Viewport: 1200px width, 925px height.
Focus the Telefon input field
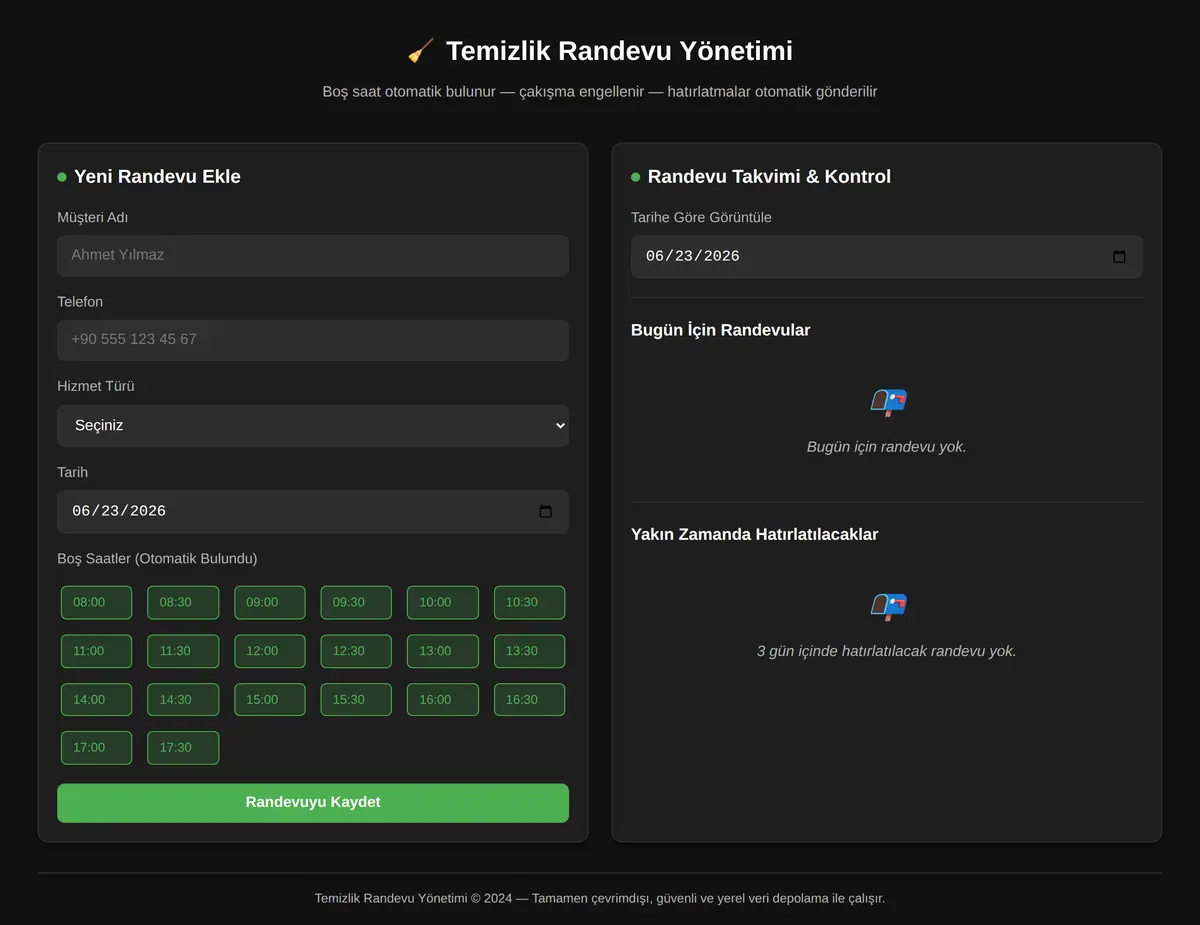tap(313, 340)
